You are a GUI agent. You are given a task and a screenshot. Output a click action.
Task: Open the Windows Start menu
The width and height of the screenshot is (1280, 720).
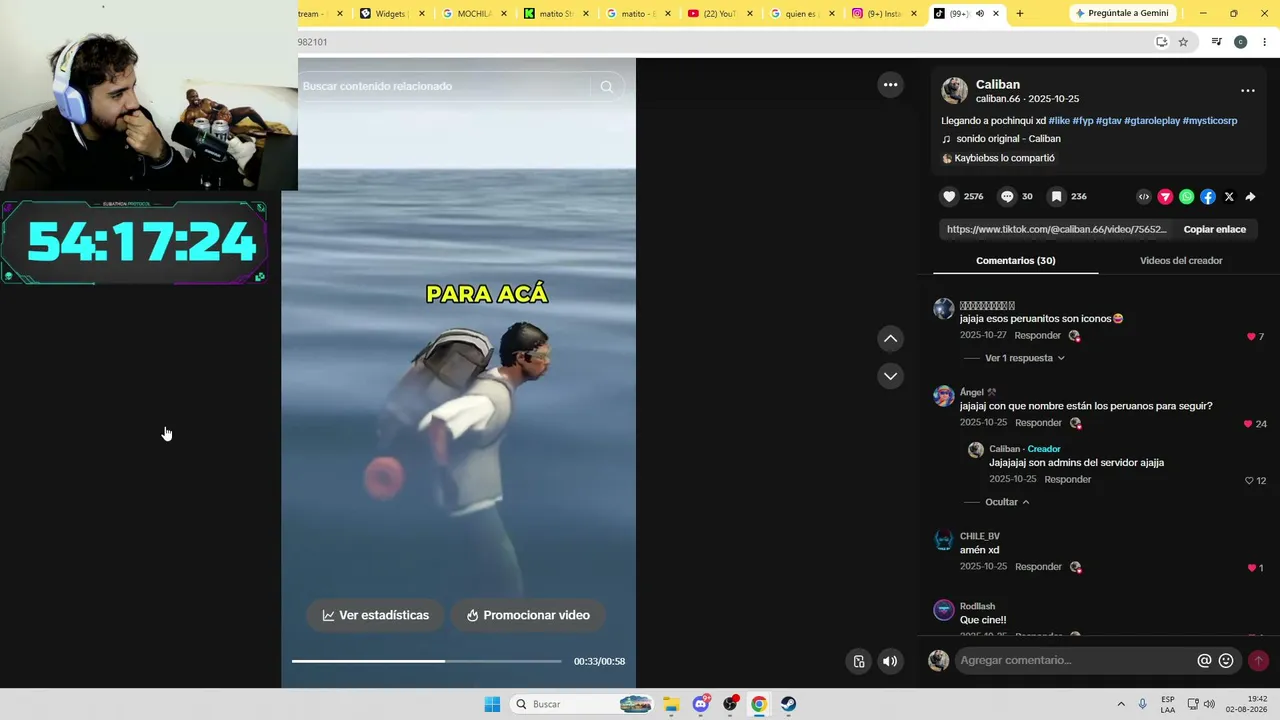(492, 704)
